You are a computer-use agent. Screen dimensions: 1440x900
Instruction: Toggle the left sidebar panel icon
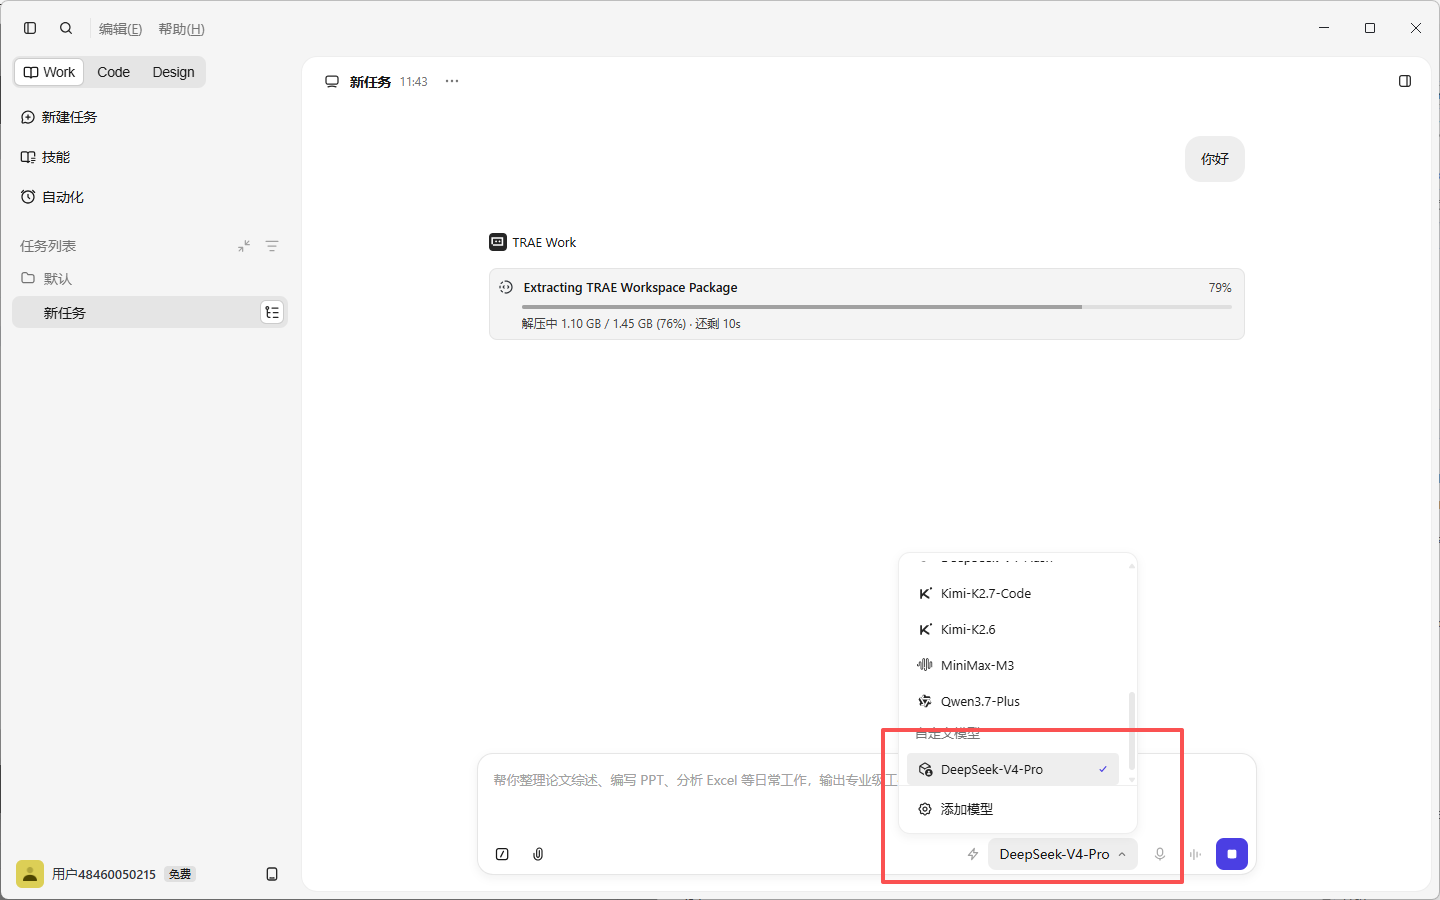[30, 28]
